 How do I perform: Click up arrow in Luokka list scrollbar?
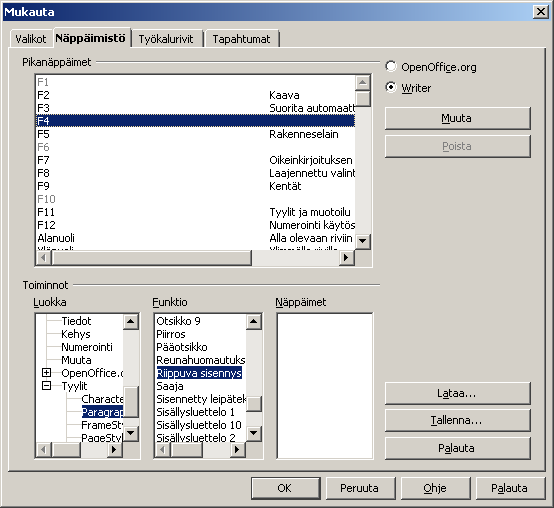click(x=131, y=321)
